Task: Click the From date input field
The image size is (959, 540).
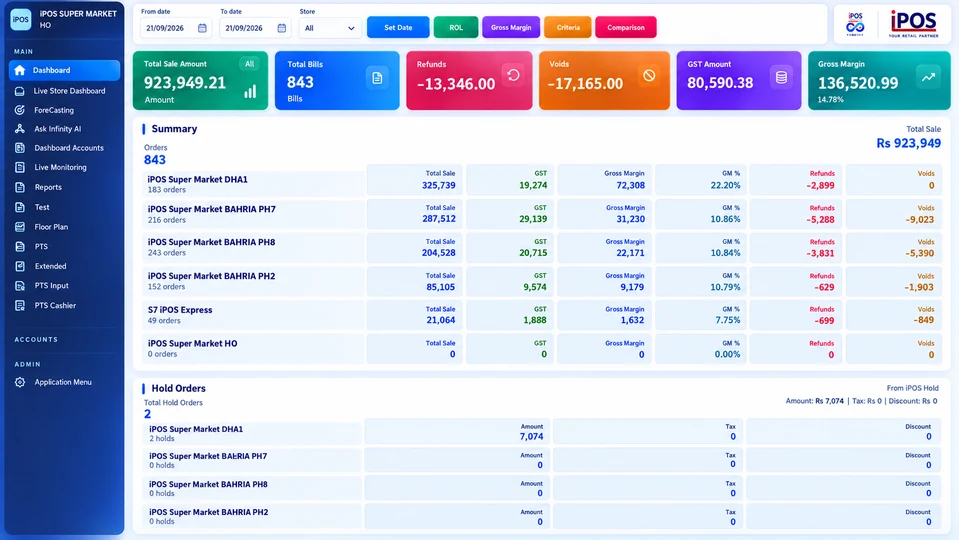Action: (x=176, y=28)
